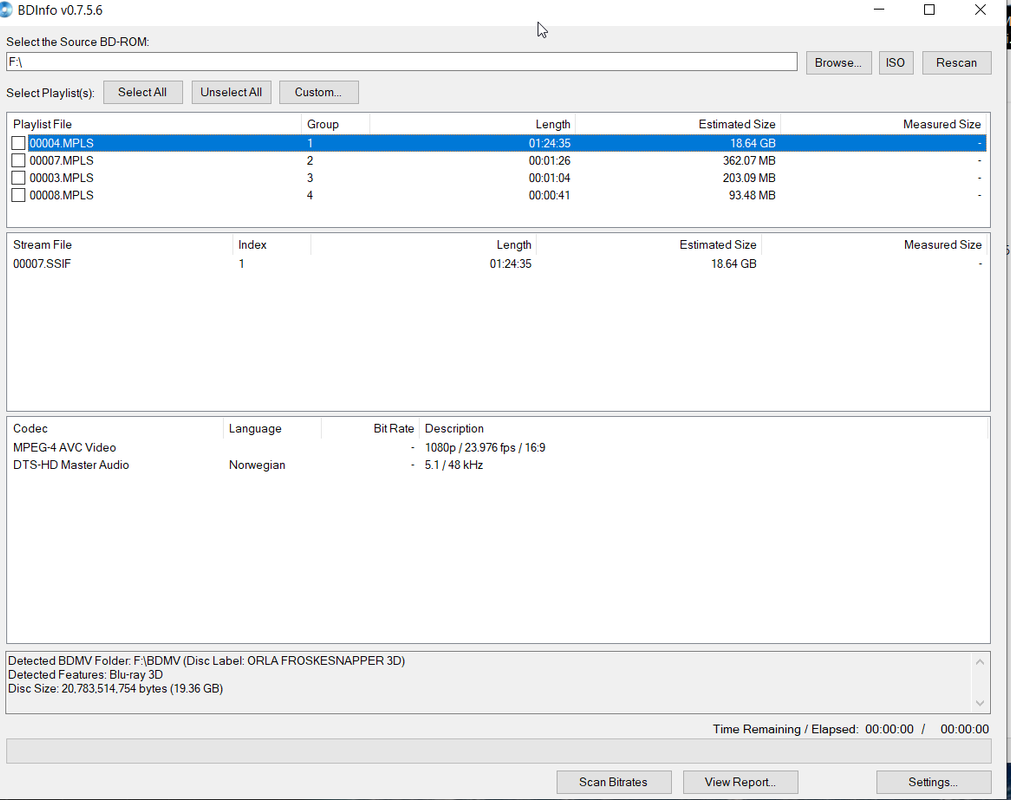
Task: Click the Stream File column header
Action: 120,245
